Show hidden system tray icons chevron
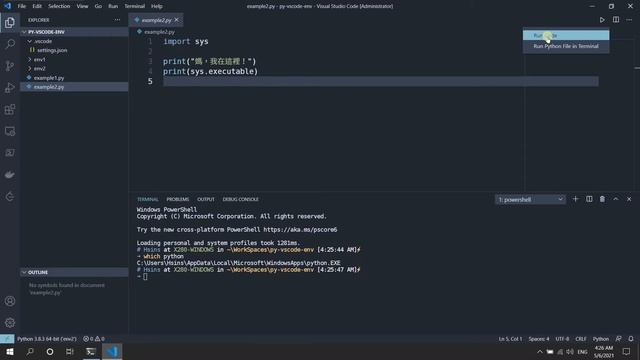This screenshot has width=640, height=360. 540,351
